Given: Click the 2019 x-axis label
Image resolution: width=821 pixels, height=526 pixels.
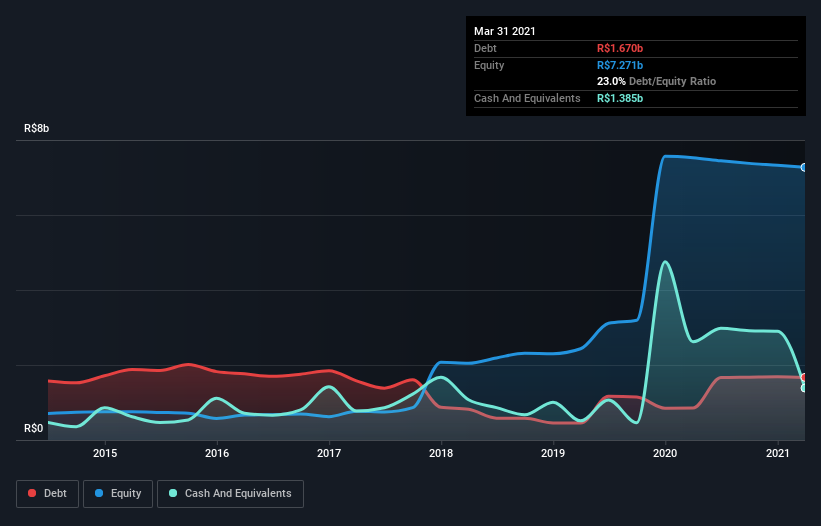Looking at the screenshot, I should tap(553, 453).
